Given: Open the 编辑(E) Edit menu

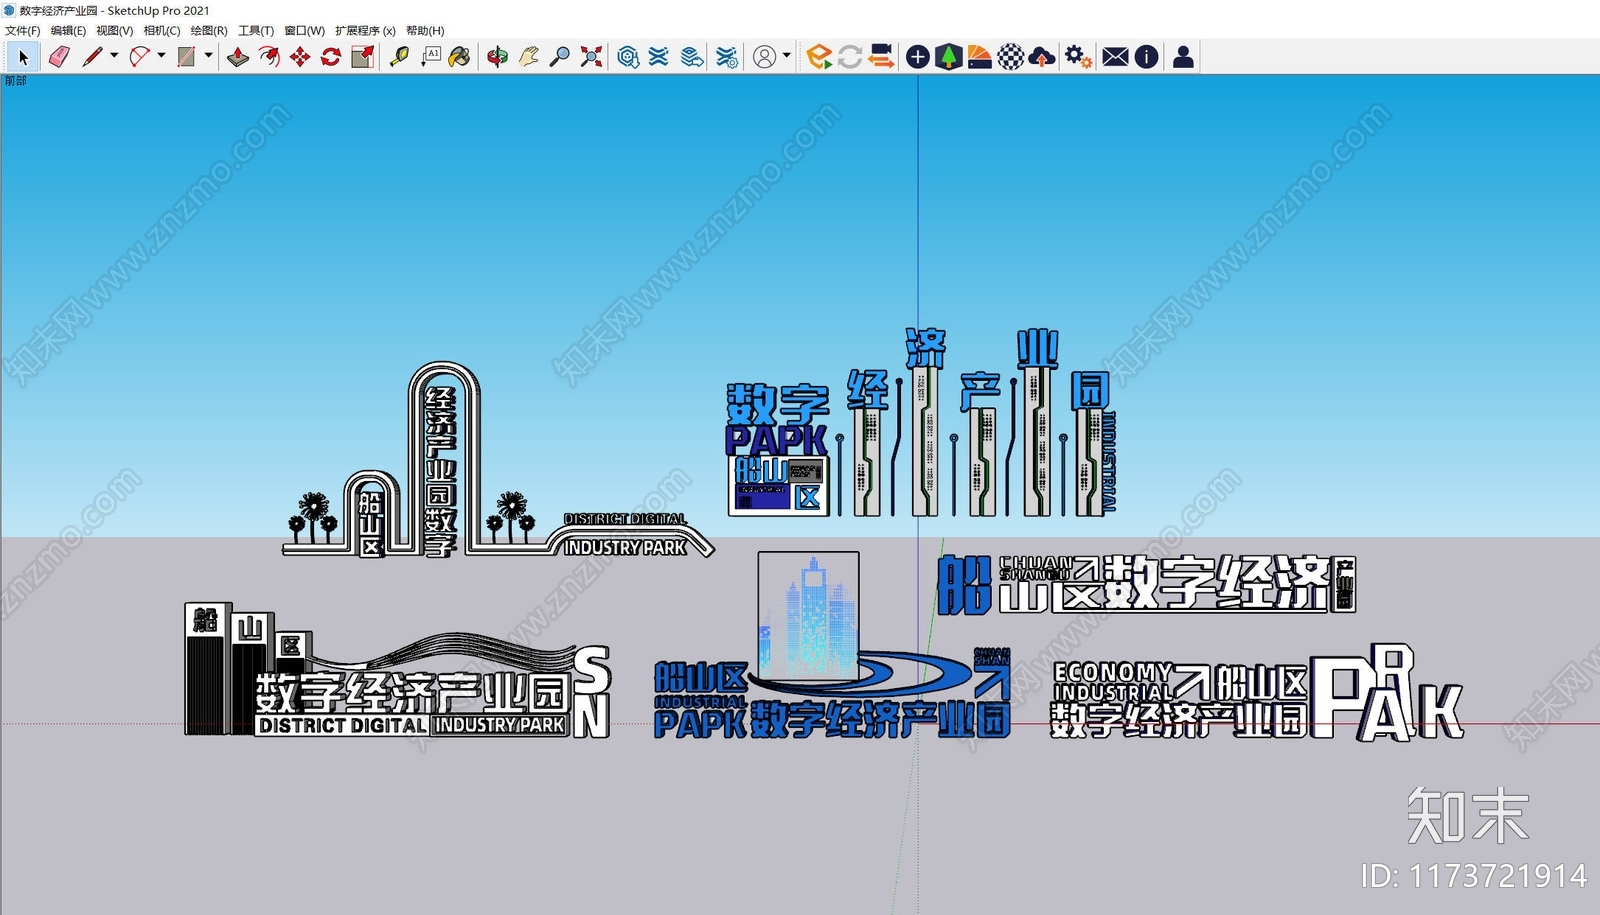Looking at the screenshot, I should 68,31.
